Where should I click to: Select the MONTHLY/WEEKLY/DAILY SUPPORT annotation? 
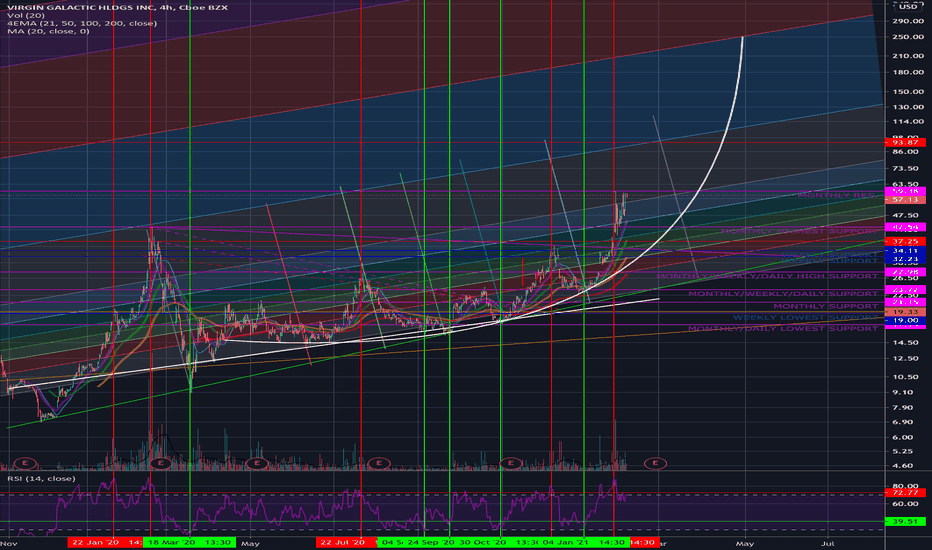point(783,294)
